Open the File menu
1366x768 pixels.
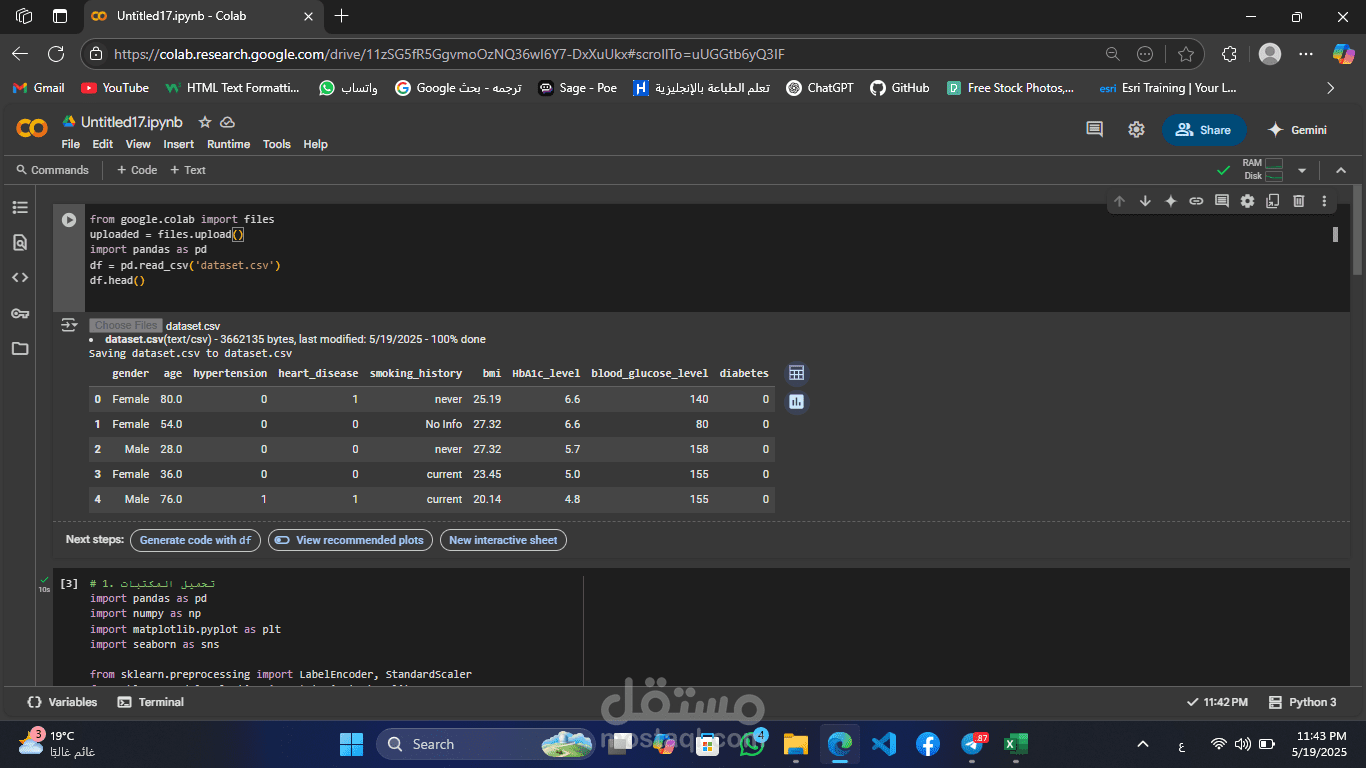point(70,144)
